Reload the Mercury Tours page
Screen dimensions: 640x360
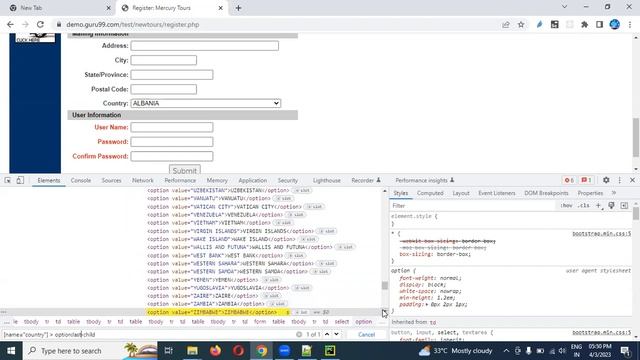pos(40,24)
